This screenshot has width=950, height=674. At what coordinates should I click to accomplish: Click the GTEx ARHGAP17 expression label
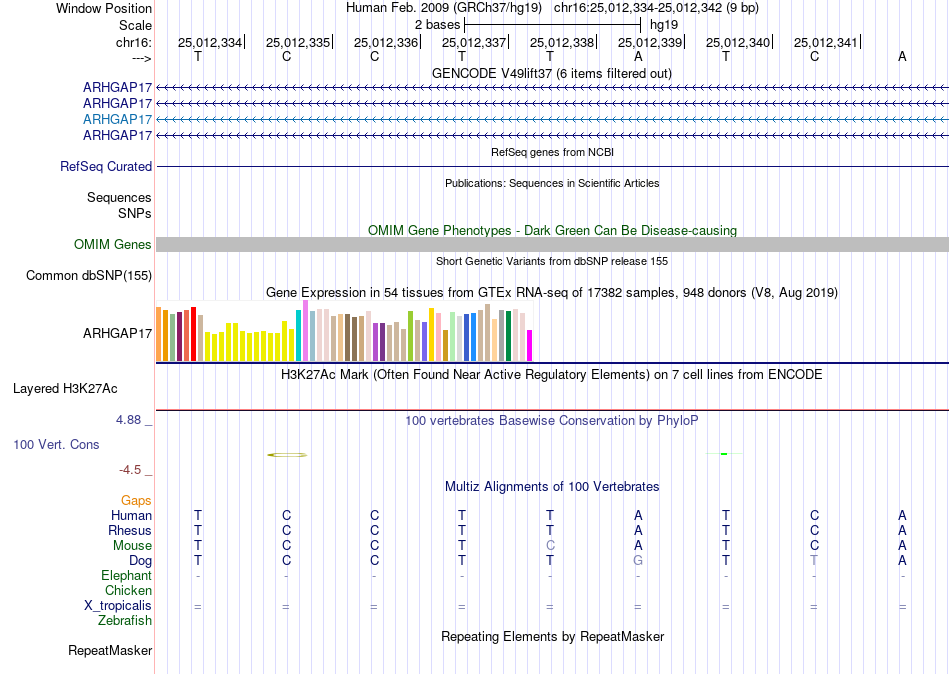click(x=117, y=333)
